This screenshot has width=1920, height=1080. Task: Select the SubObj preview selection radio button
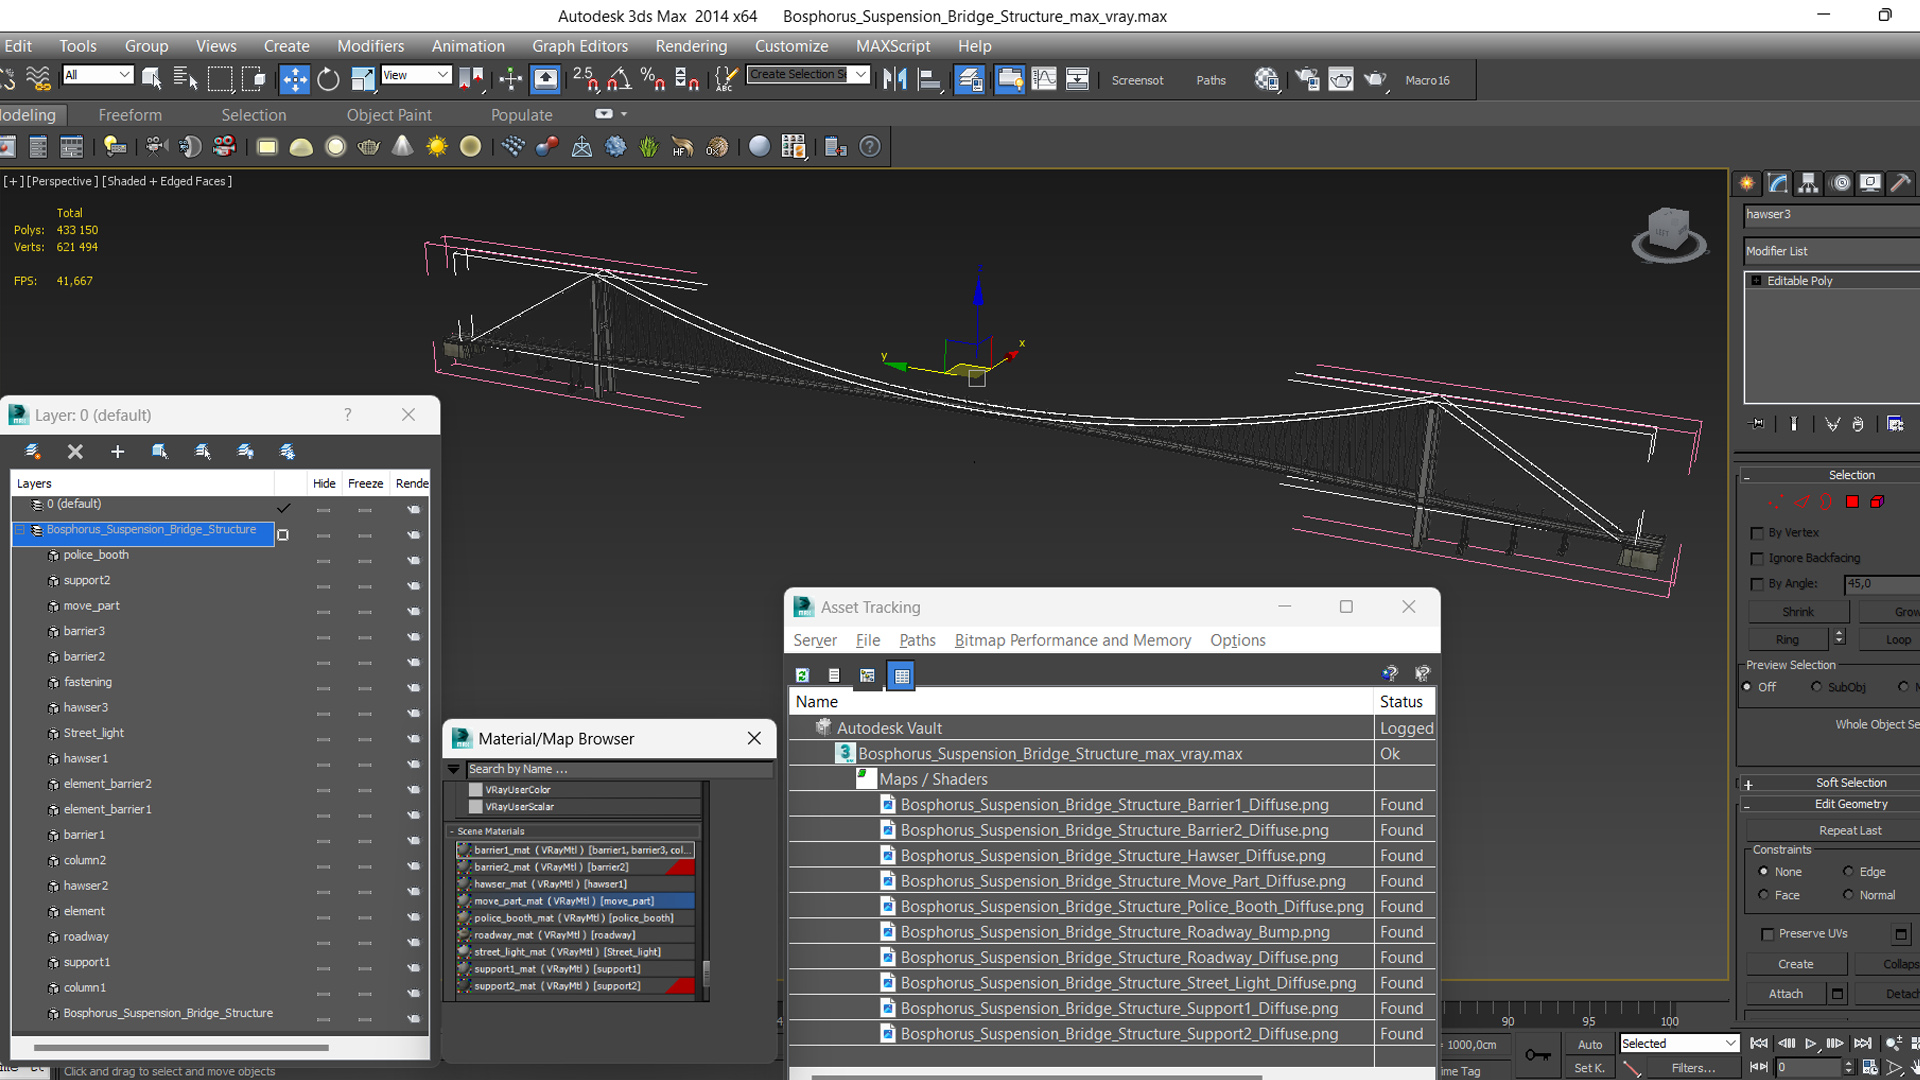tap(1816, 687)
